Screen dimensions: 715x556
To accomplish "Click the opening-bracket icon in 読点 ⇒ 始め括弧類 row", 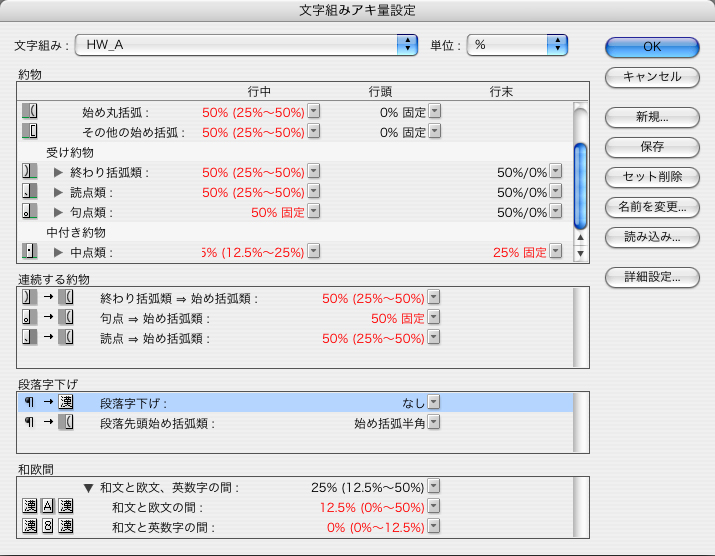I will click(66, 338).
